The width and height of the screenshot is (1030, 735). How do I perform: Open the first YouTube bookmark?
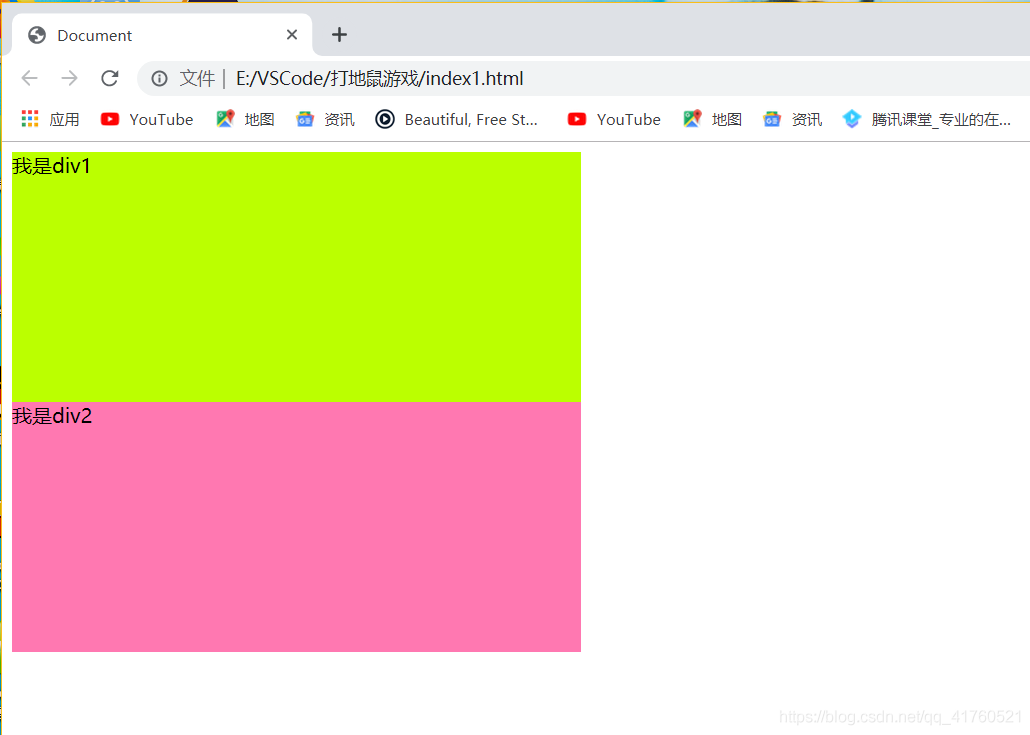(146, 120)
